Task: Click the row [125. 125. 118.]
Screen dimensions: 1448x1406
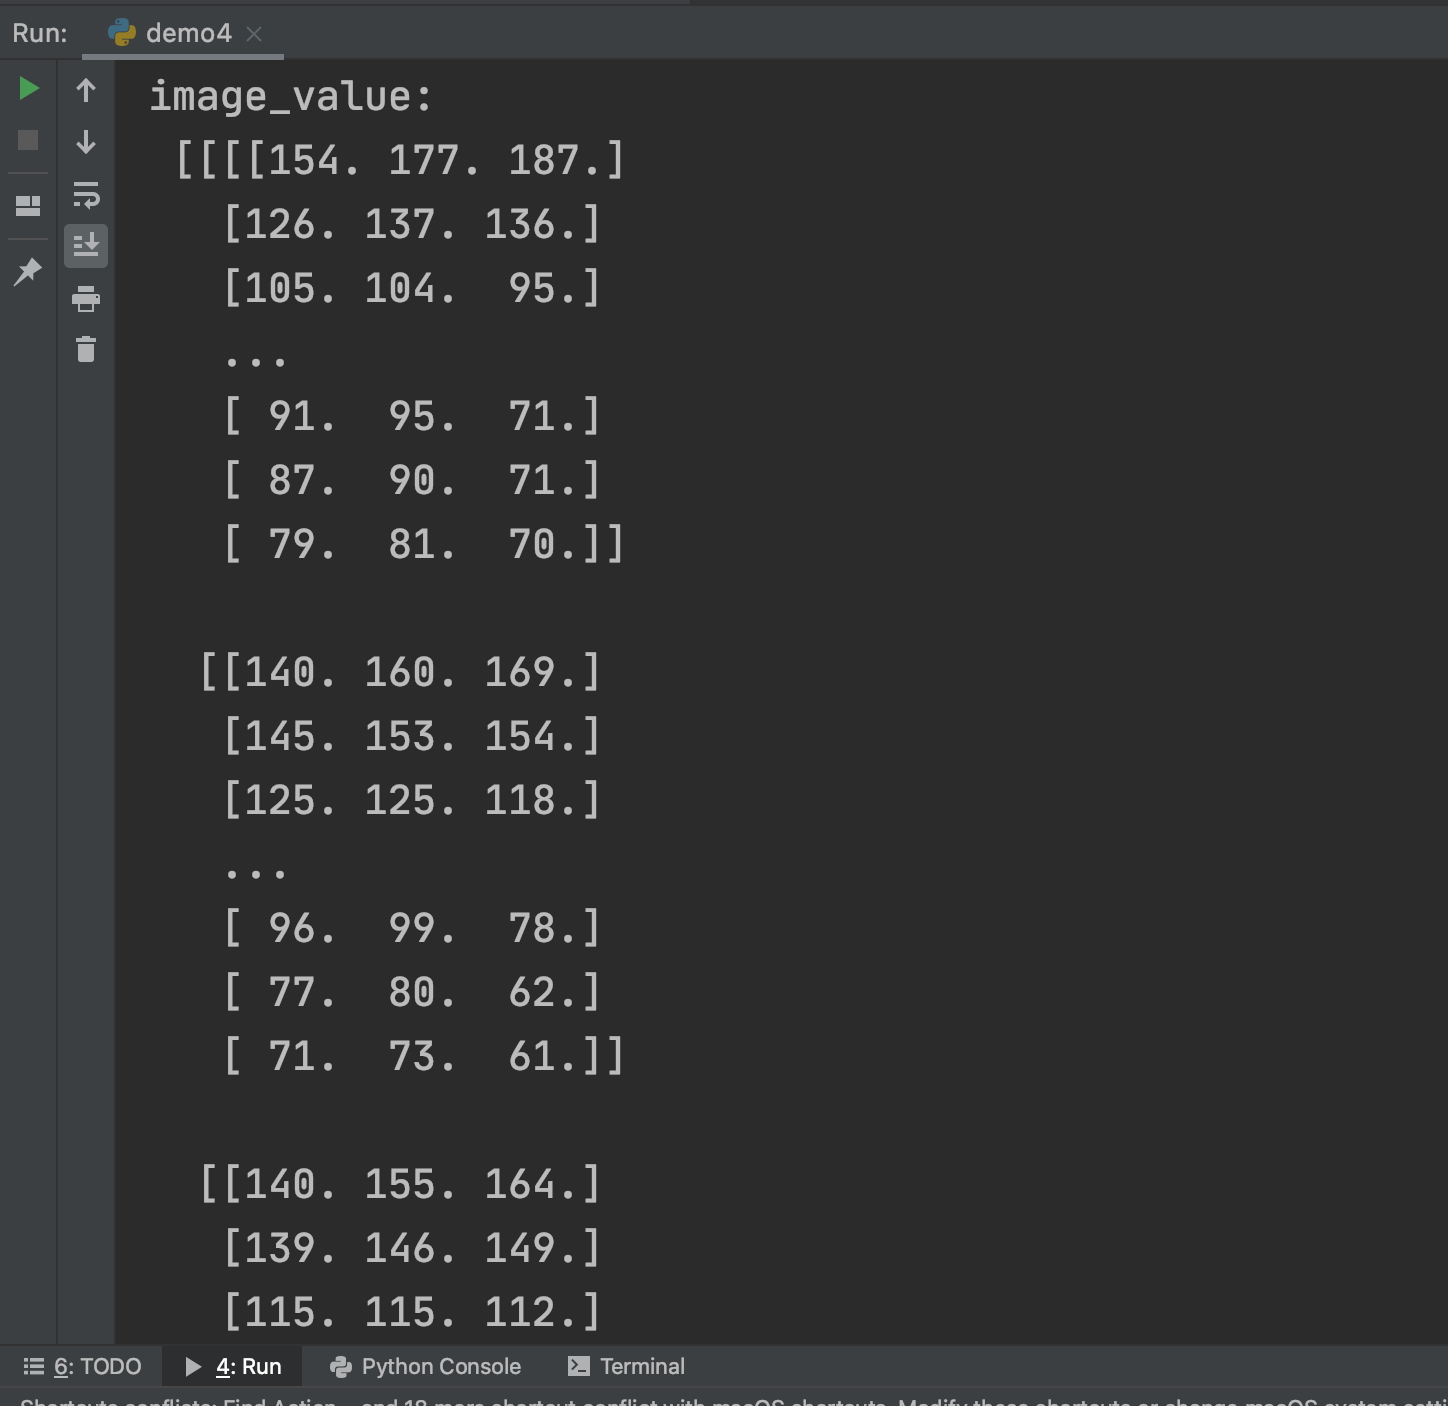Action: tap(412, 800)
